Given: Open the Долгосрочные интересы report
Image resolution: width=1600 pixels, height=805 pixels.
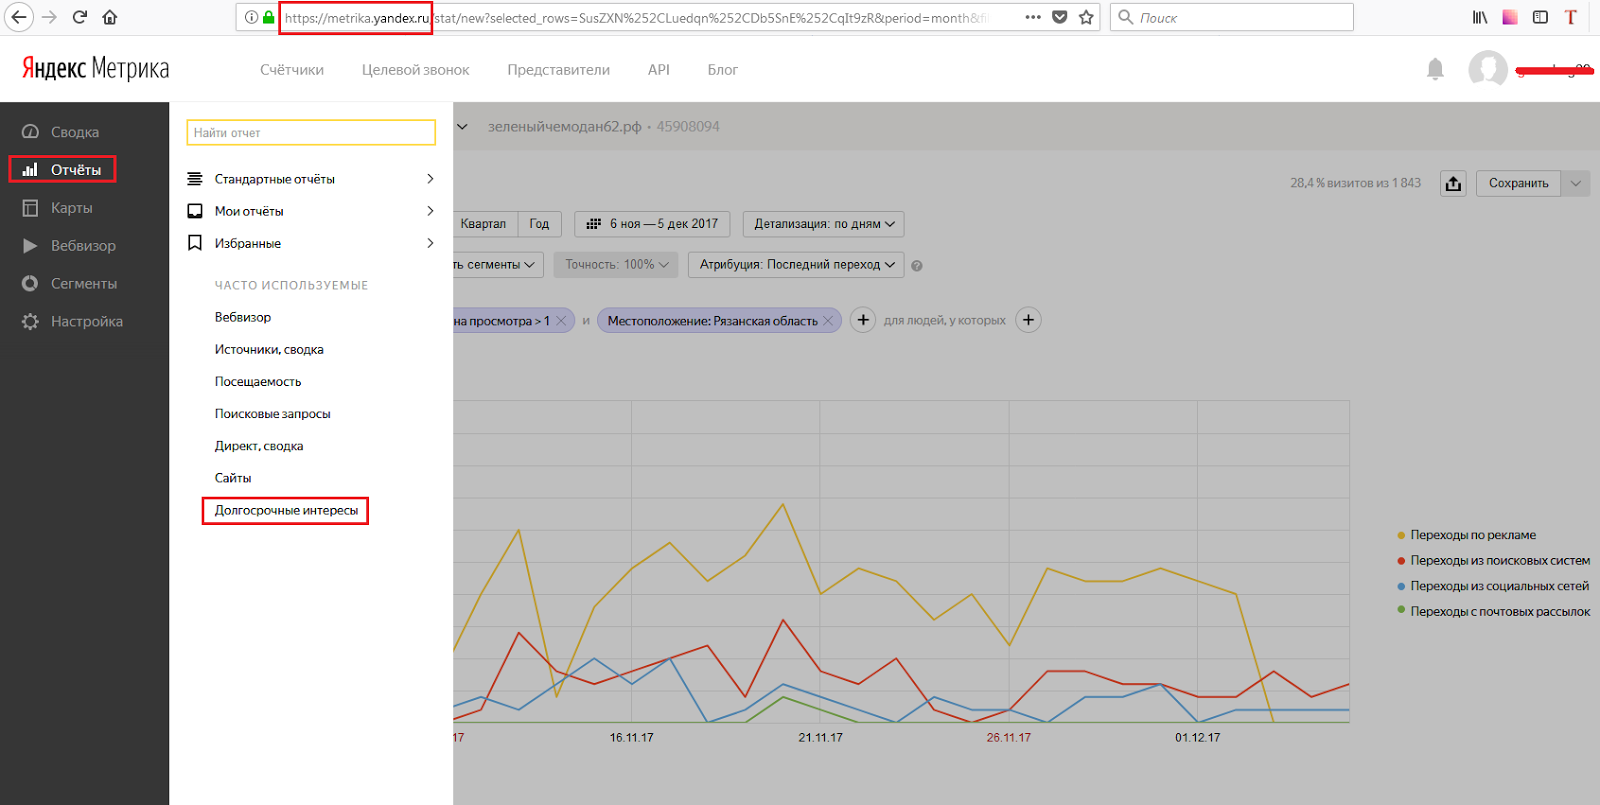Looking at the screenshot, I should pyautogui.click(x=286, y=510).
